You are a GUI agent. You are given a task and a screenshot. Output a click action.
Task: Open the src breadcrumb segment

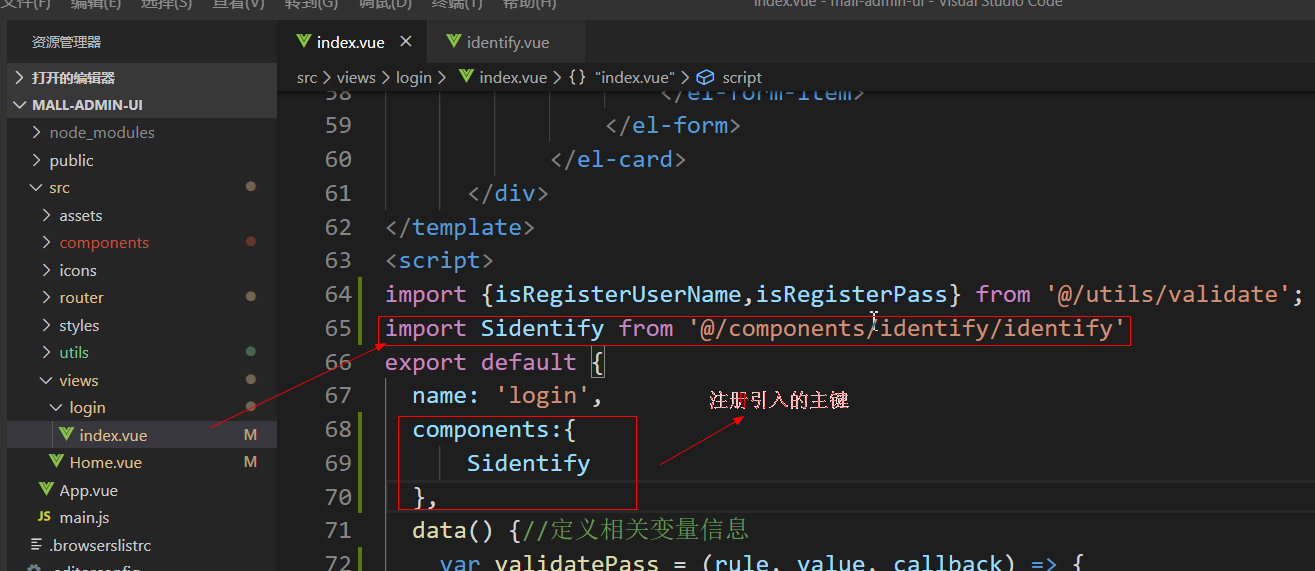tap(307, 77)
